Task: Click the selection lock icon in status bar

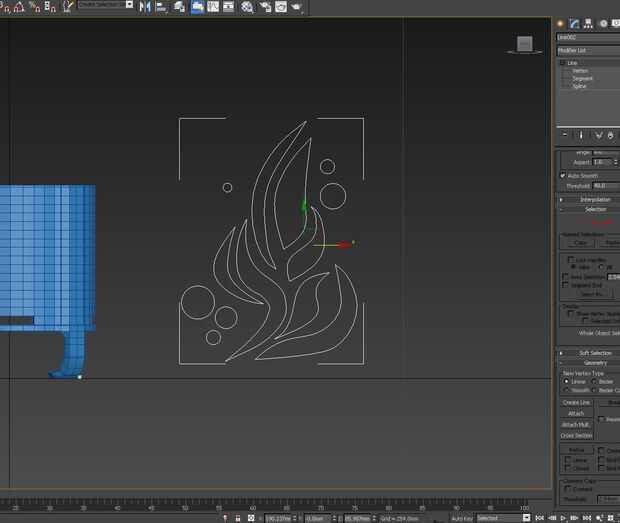Action: [236, 518]
